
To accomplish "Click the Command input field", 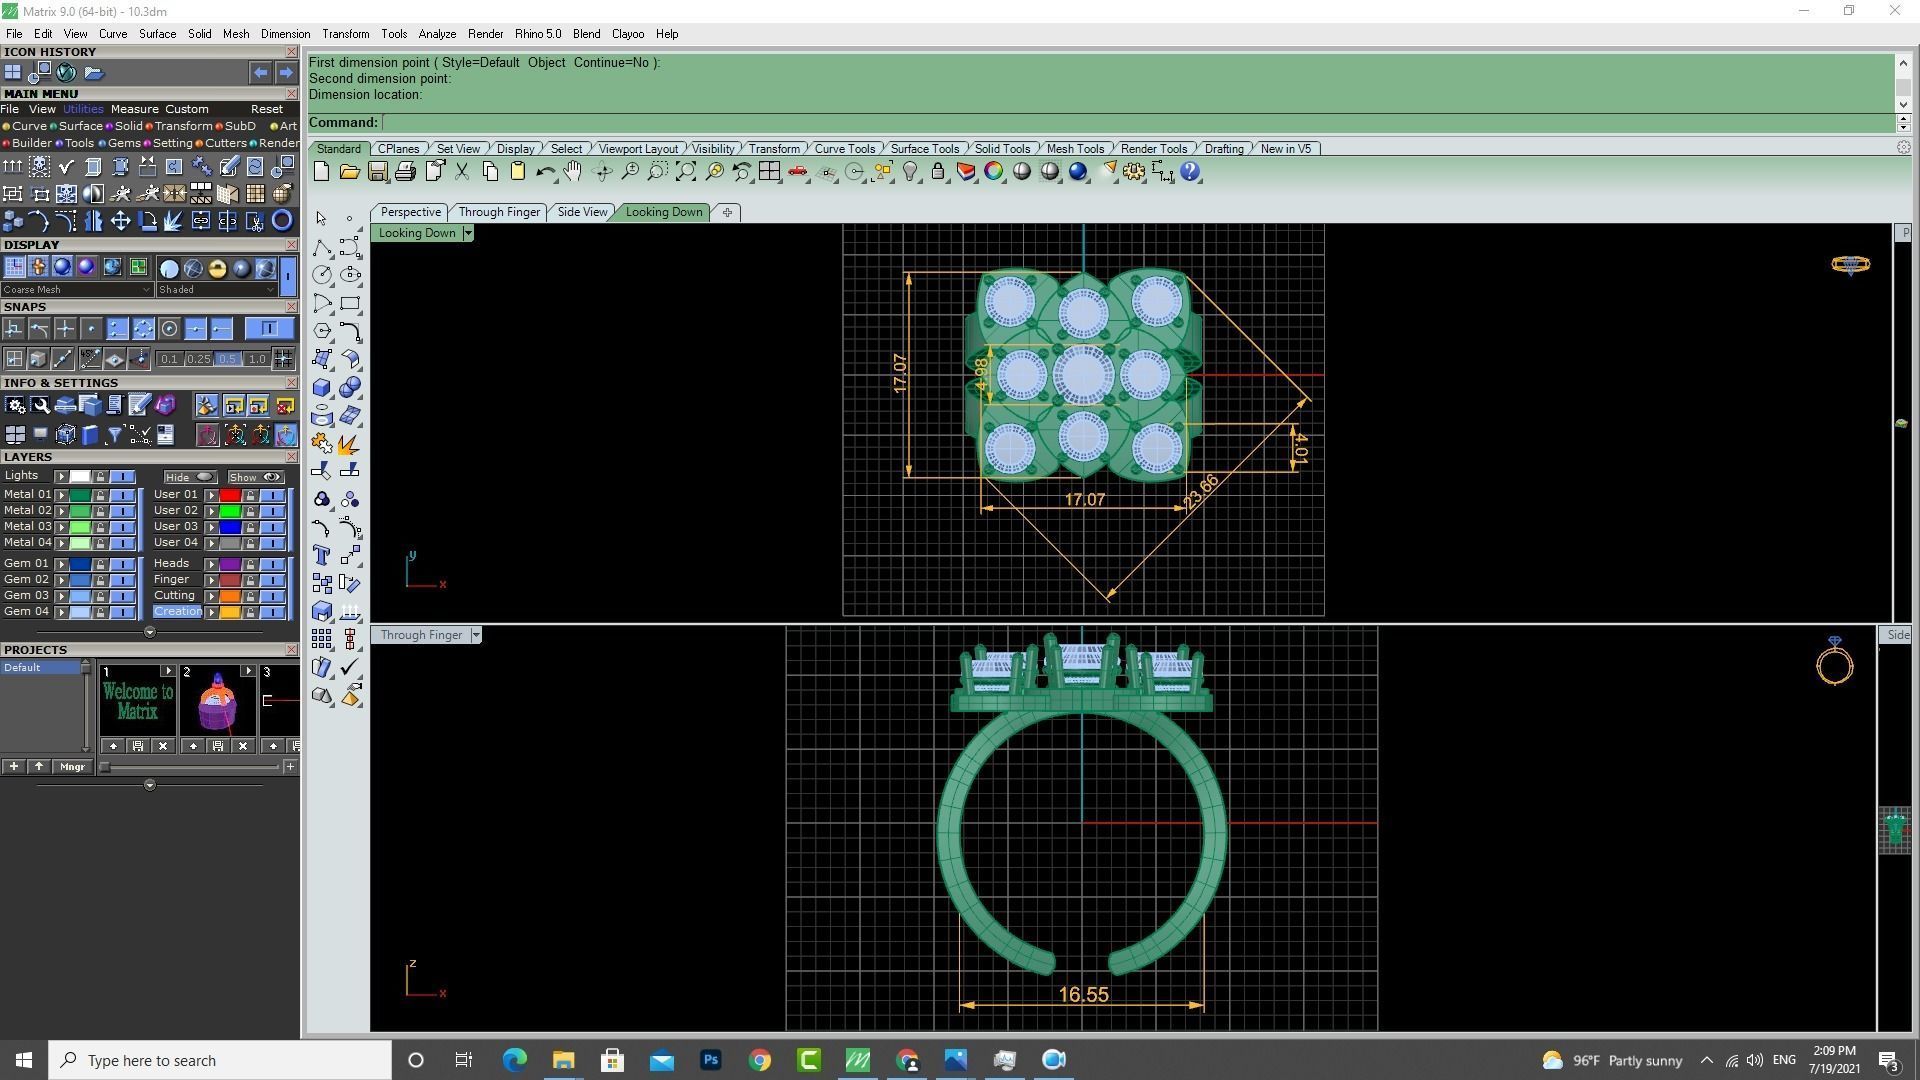I will pyautogui.click(x=1138, y=123).
